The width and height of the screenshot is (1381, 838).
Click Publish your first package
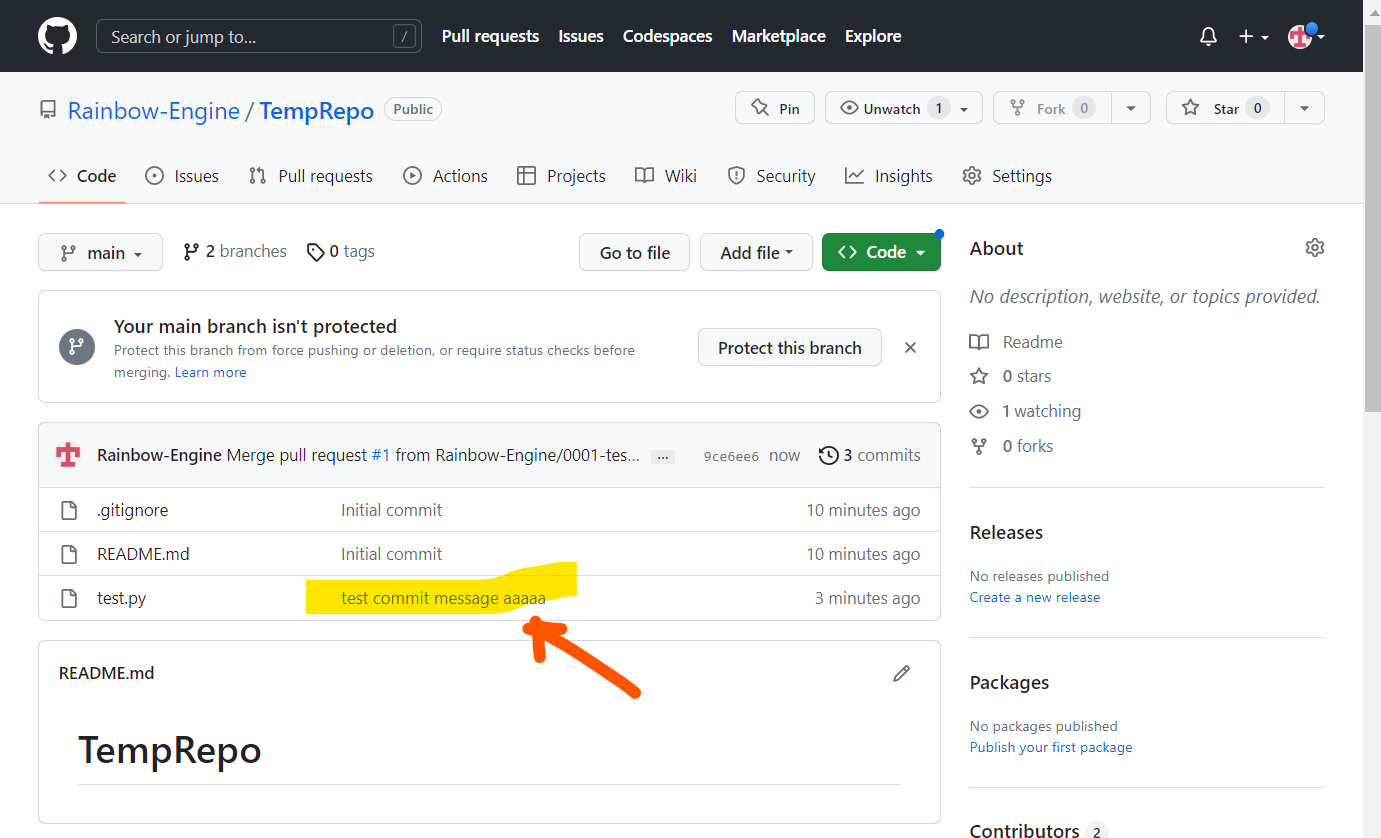[1051, 747]
